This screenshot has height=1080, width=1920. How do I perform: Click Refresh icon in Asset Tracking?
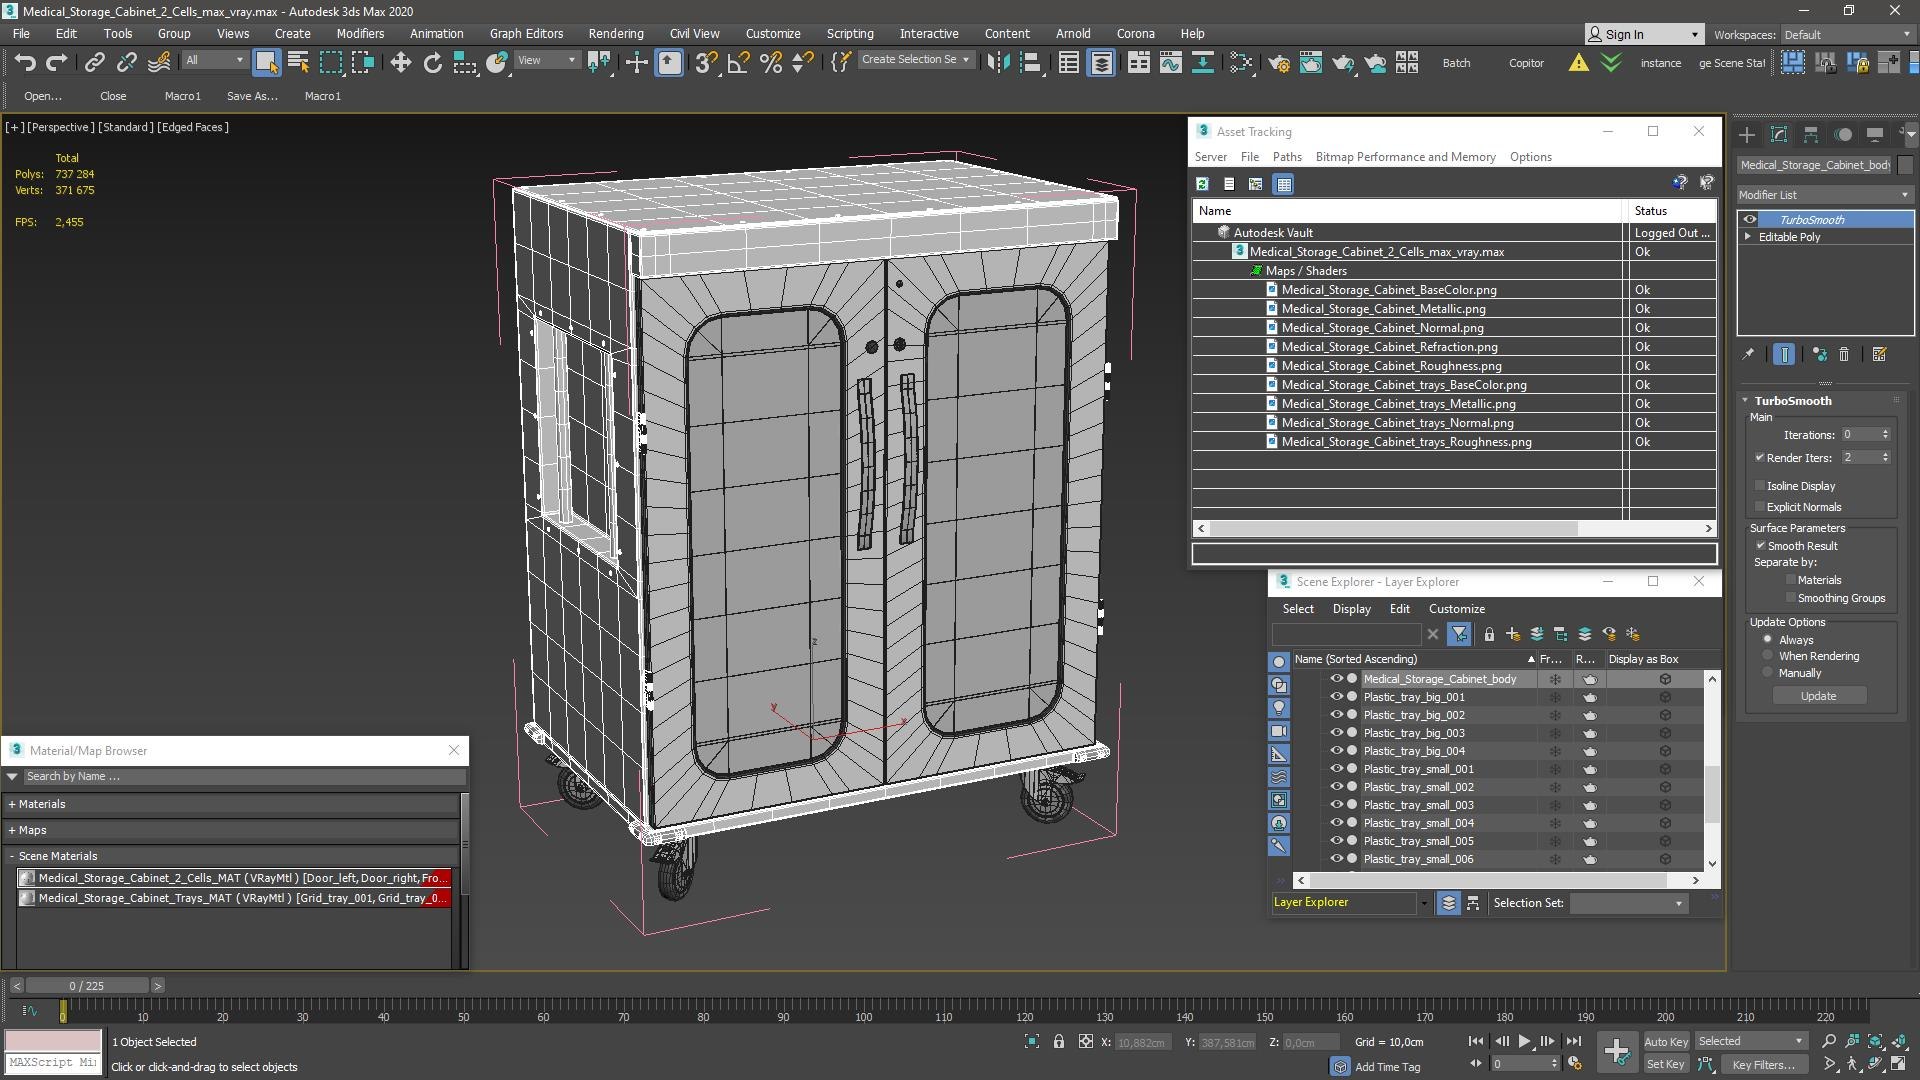(x=1202, y=184)
